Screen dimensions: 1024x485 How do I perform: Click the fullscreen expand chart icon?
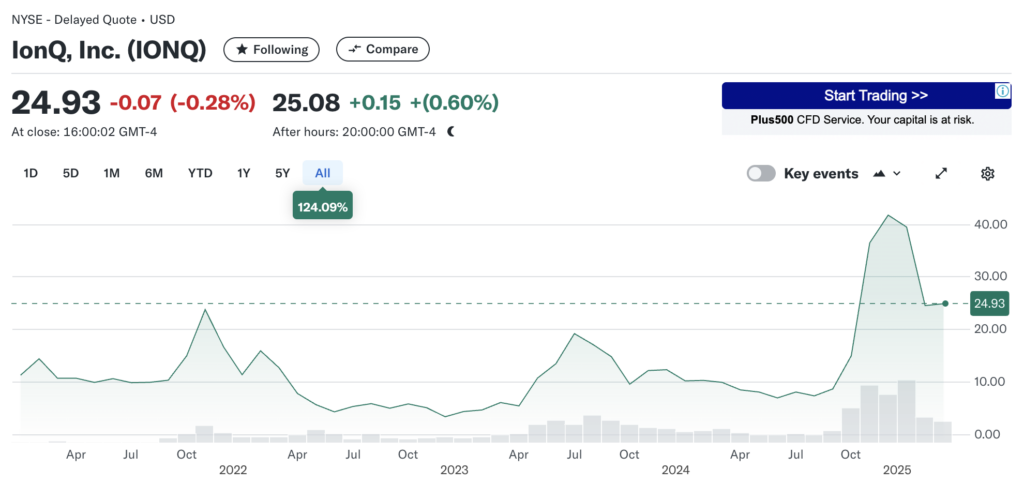(x=941, y=173)
